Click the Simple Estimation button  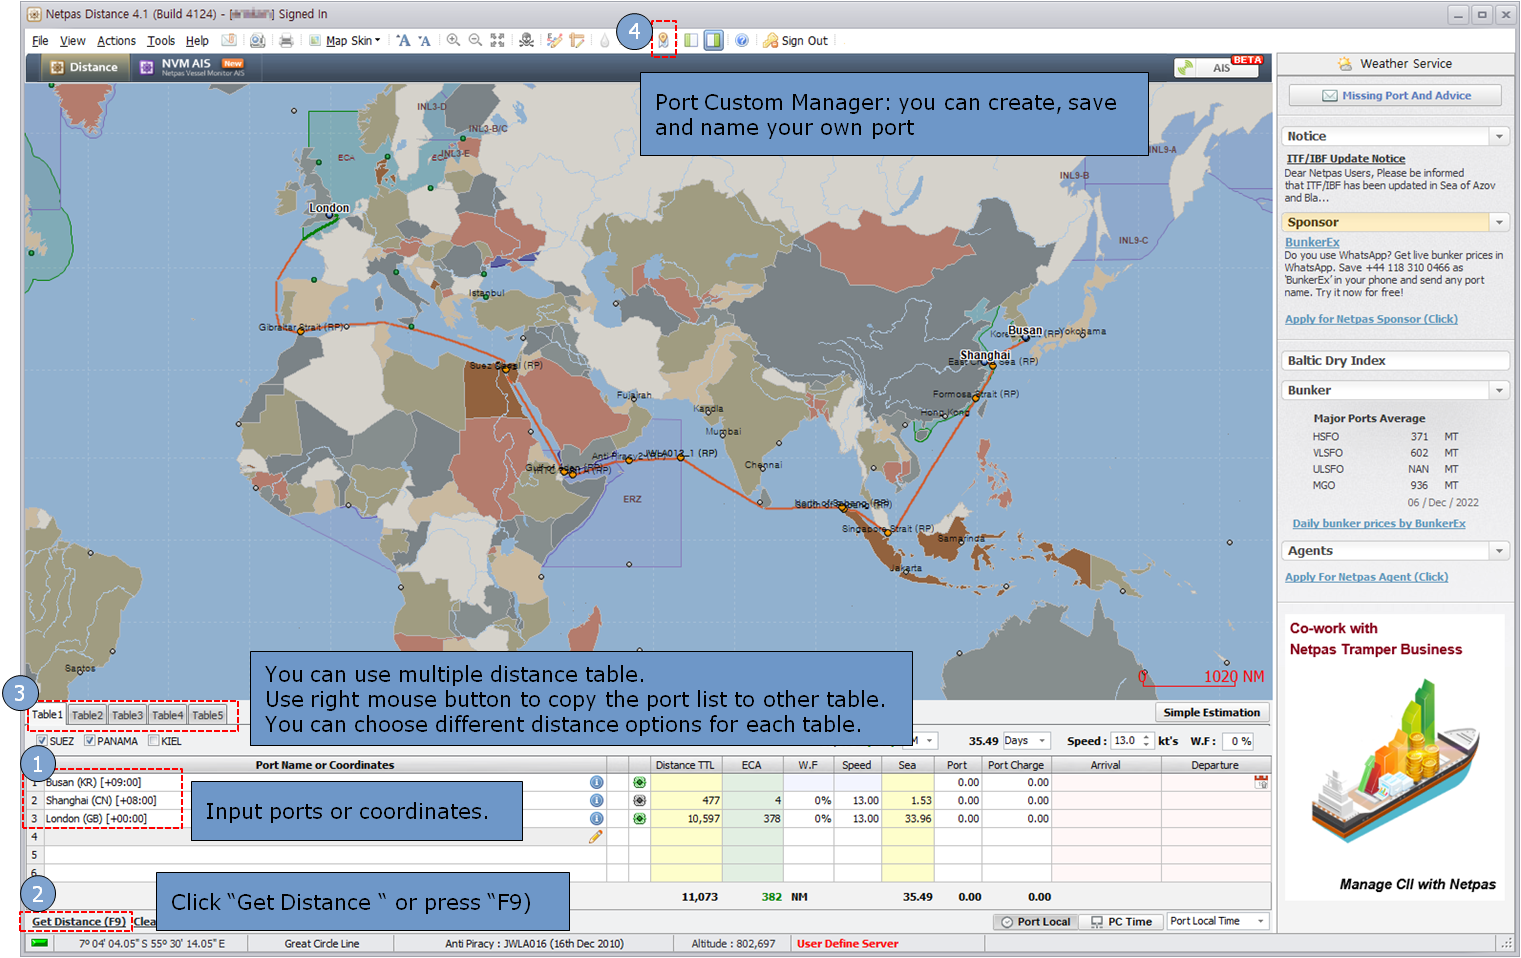[x=1211, y=713]
